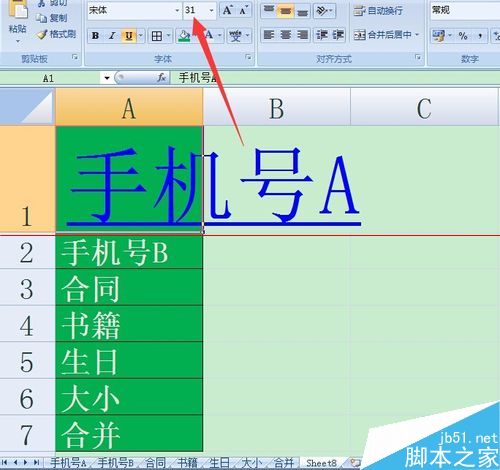Click the increase indent icon

[x=338, y=35]
